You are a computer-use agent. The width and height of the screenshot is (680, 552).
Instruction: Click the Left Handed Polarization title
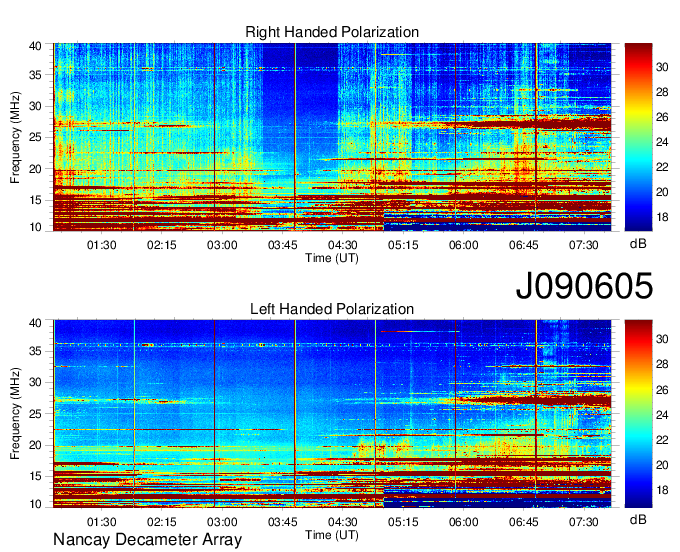point(332,309)
